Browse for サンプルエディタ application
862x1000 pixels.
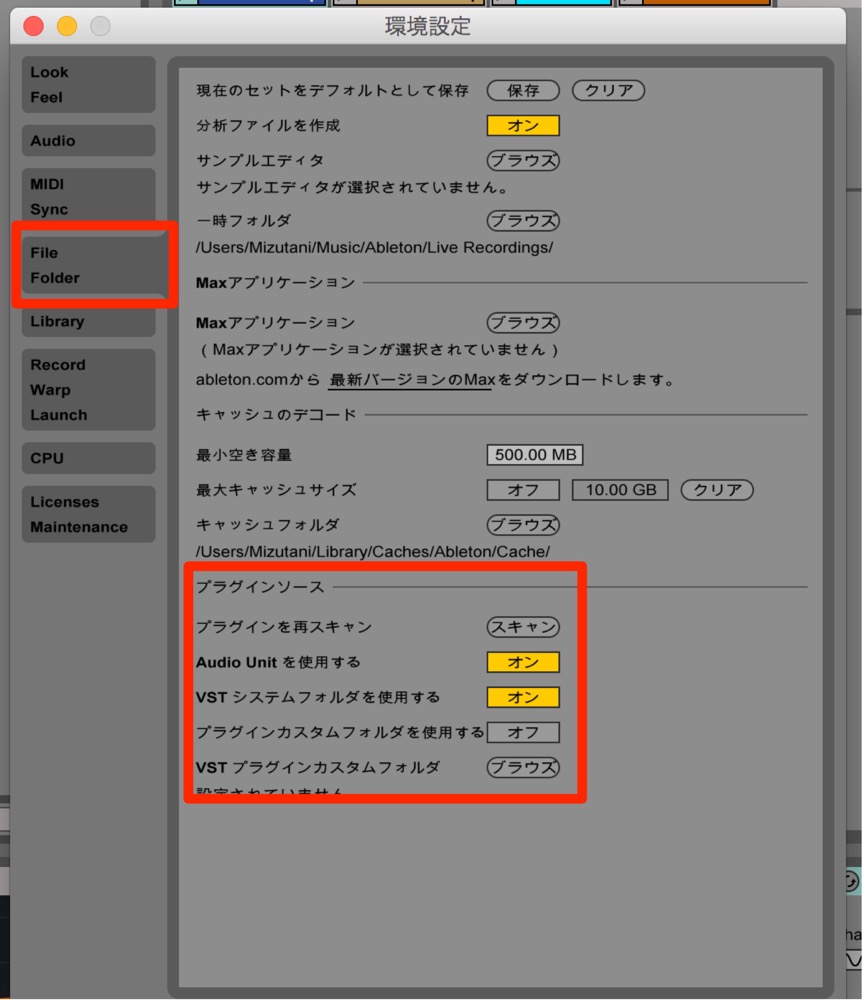[523, 161]
